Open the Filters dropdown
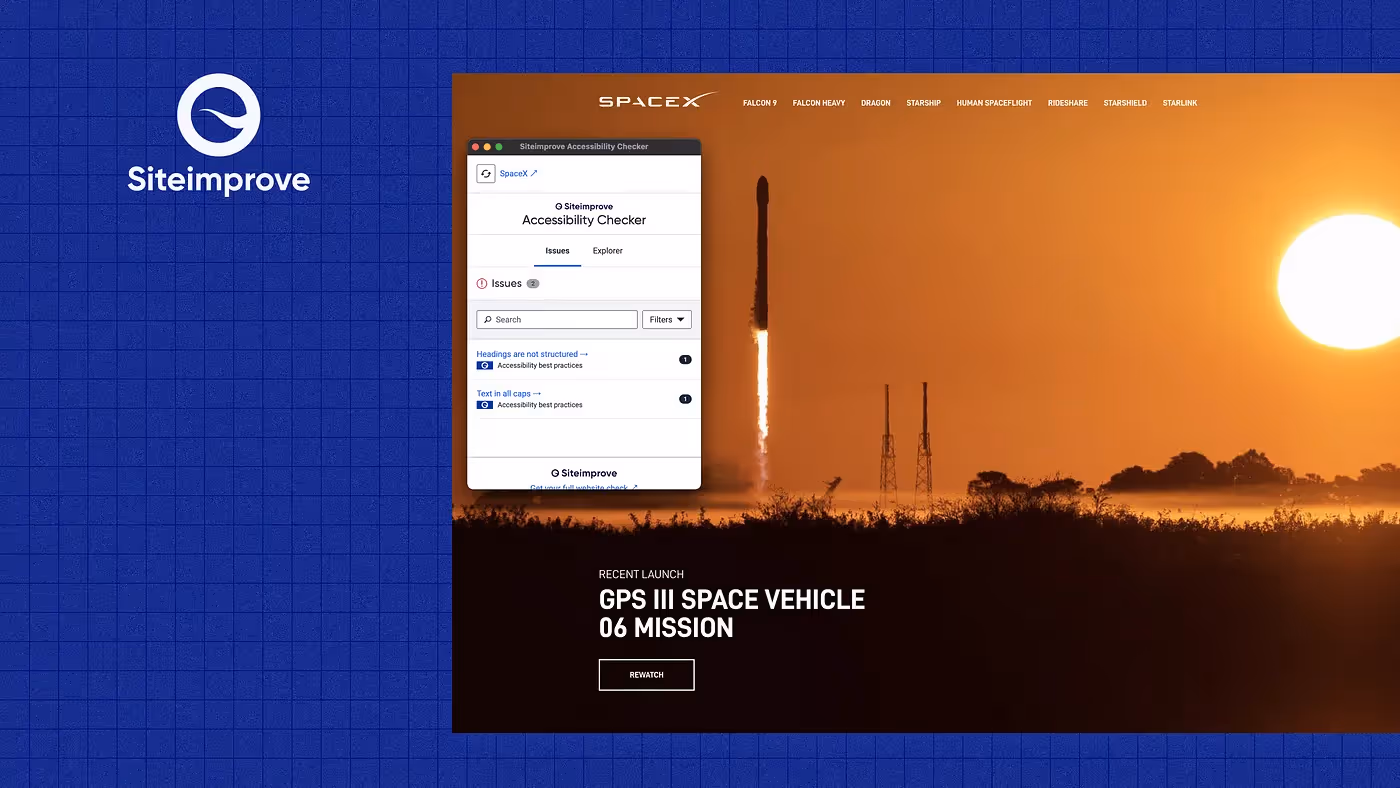 (667, 320)
